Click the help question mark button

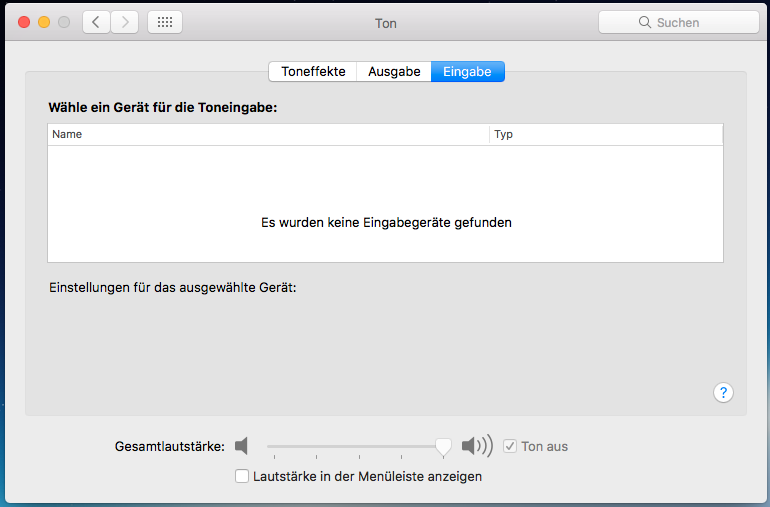point(724,393)
